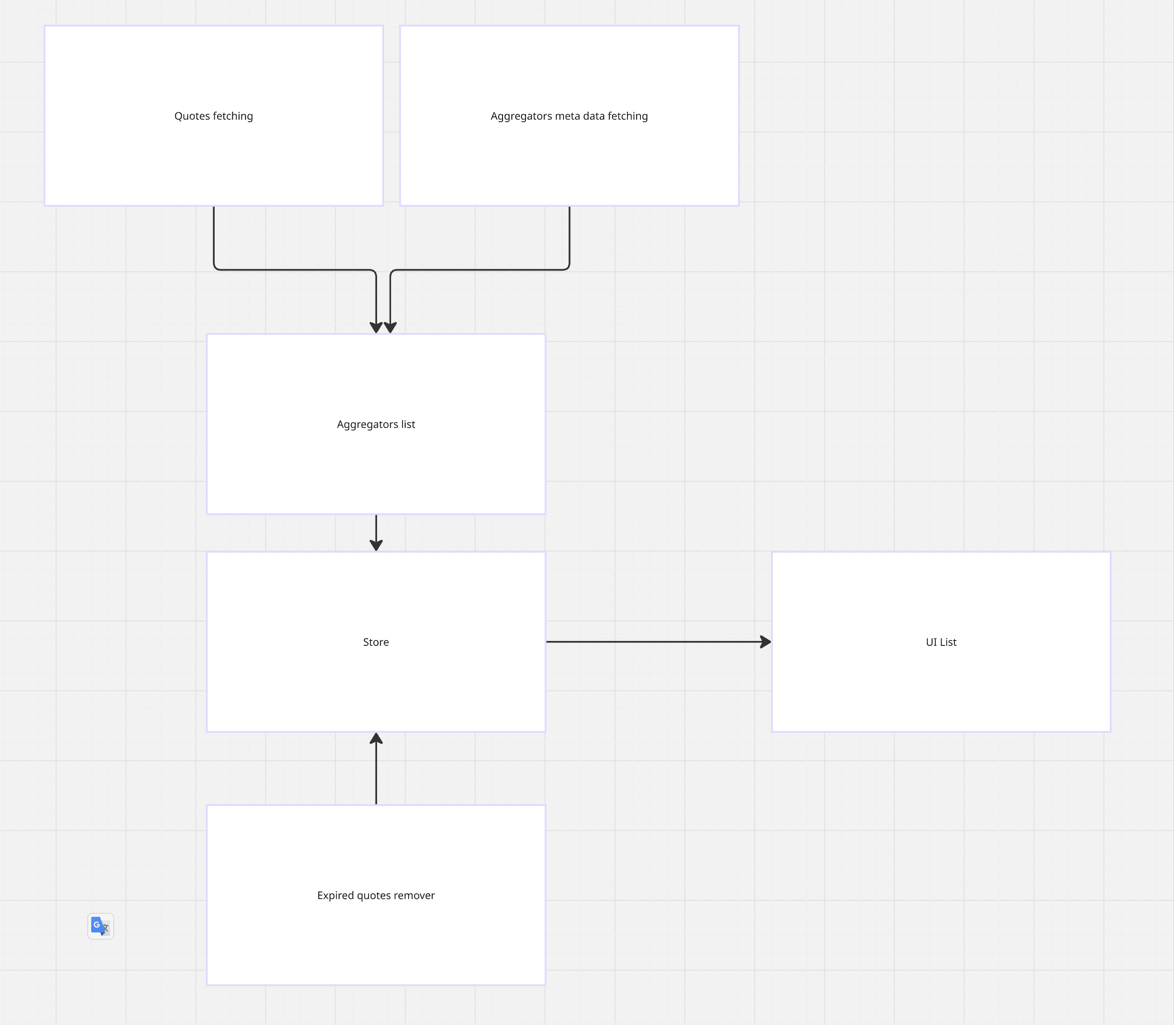1174x1025 pixels.
Task: Click the arrowhead entering Store from below
Action: (x=376, y=740)
